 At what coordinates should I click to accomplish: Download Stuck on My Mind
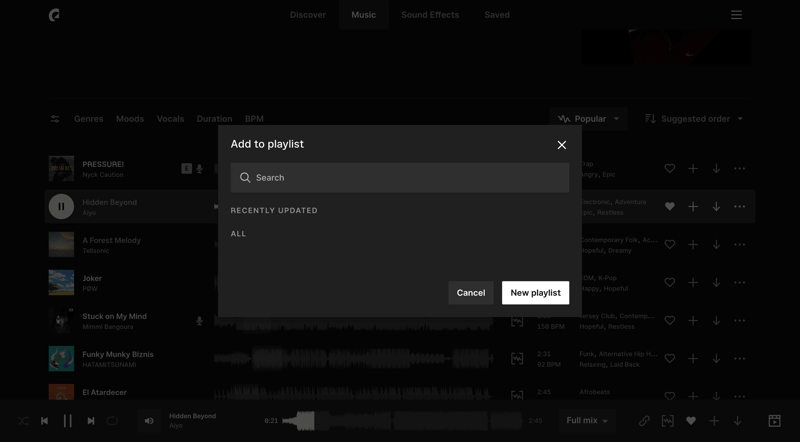(x=716, y=321)
